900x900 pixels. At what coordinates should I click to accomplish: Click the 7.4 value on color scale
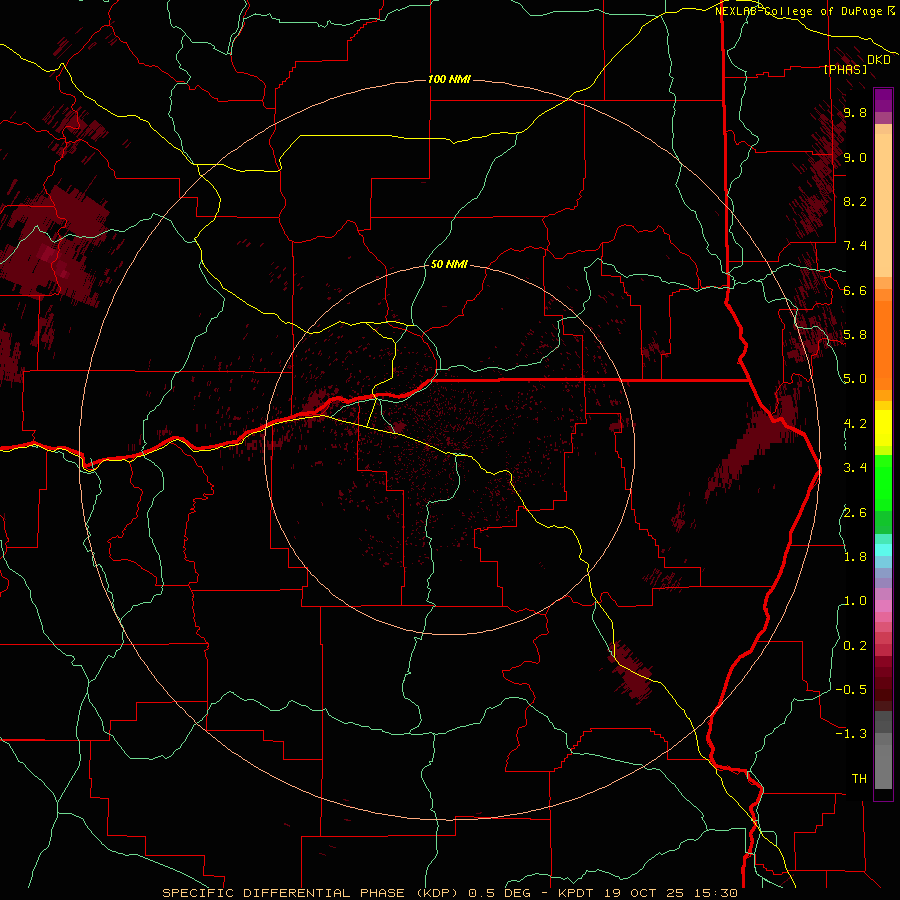855,246
